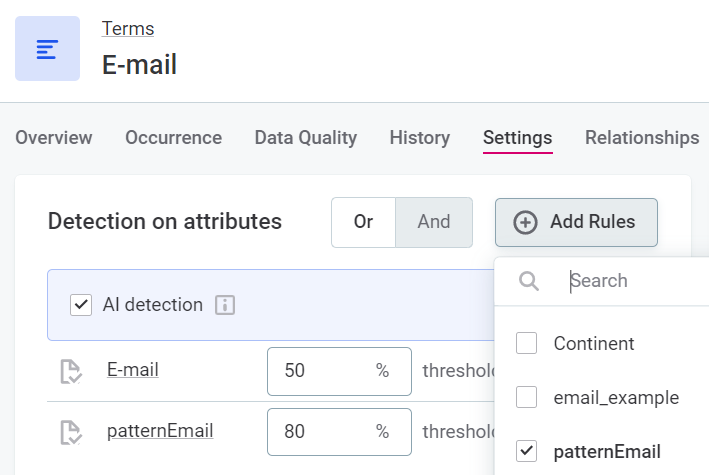Screen dimensions: 709x475
Task: Open the Overview tab
Action: [54, 138]
